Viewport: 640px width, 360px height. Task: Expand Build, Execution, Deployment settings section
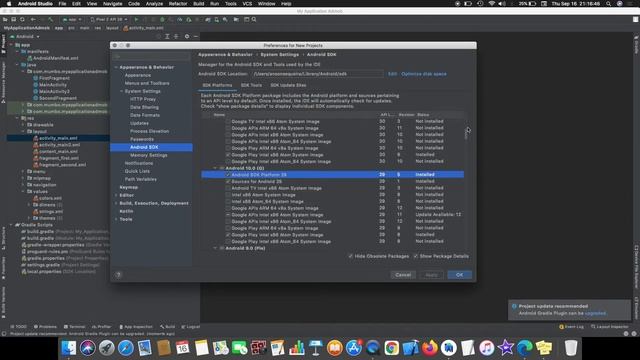click(x=116, y=203)
